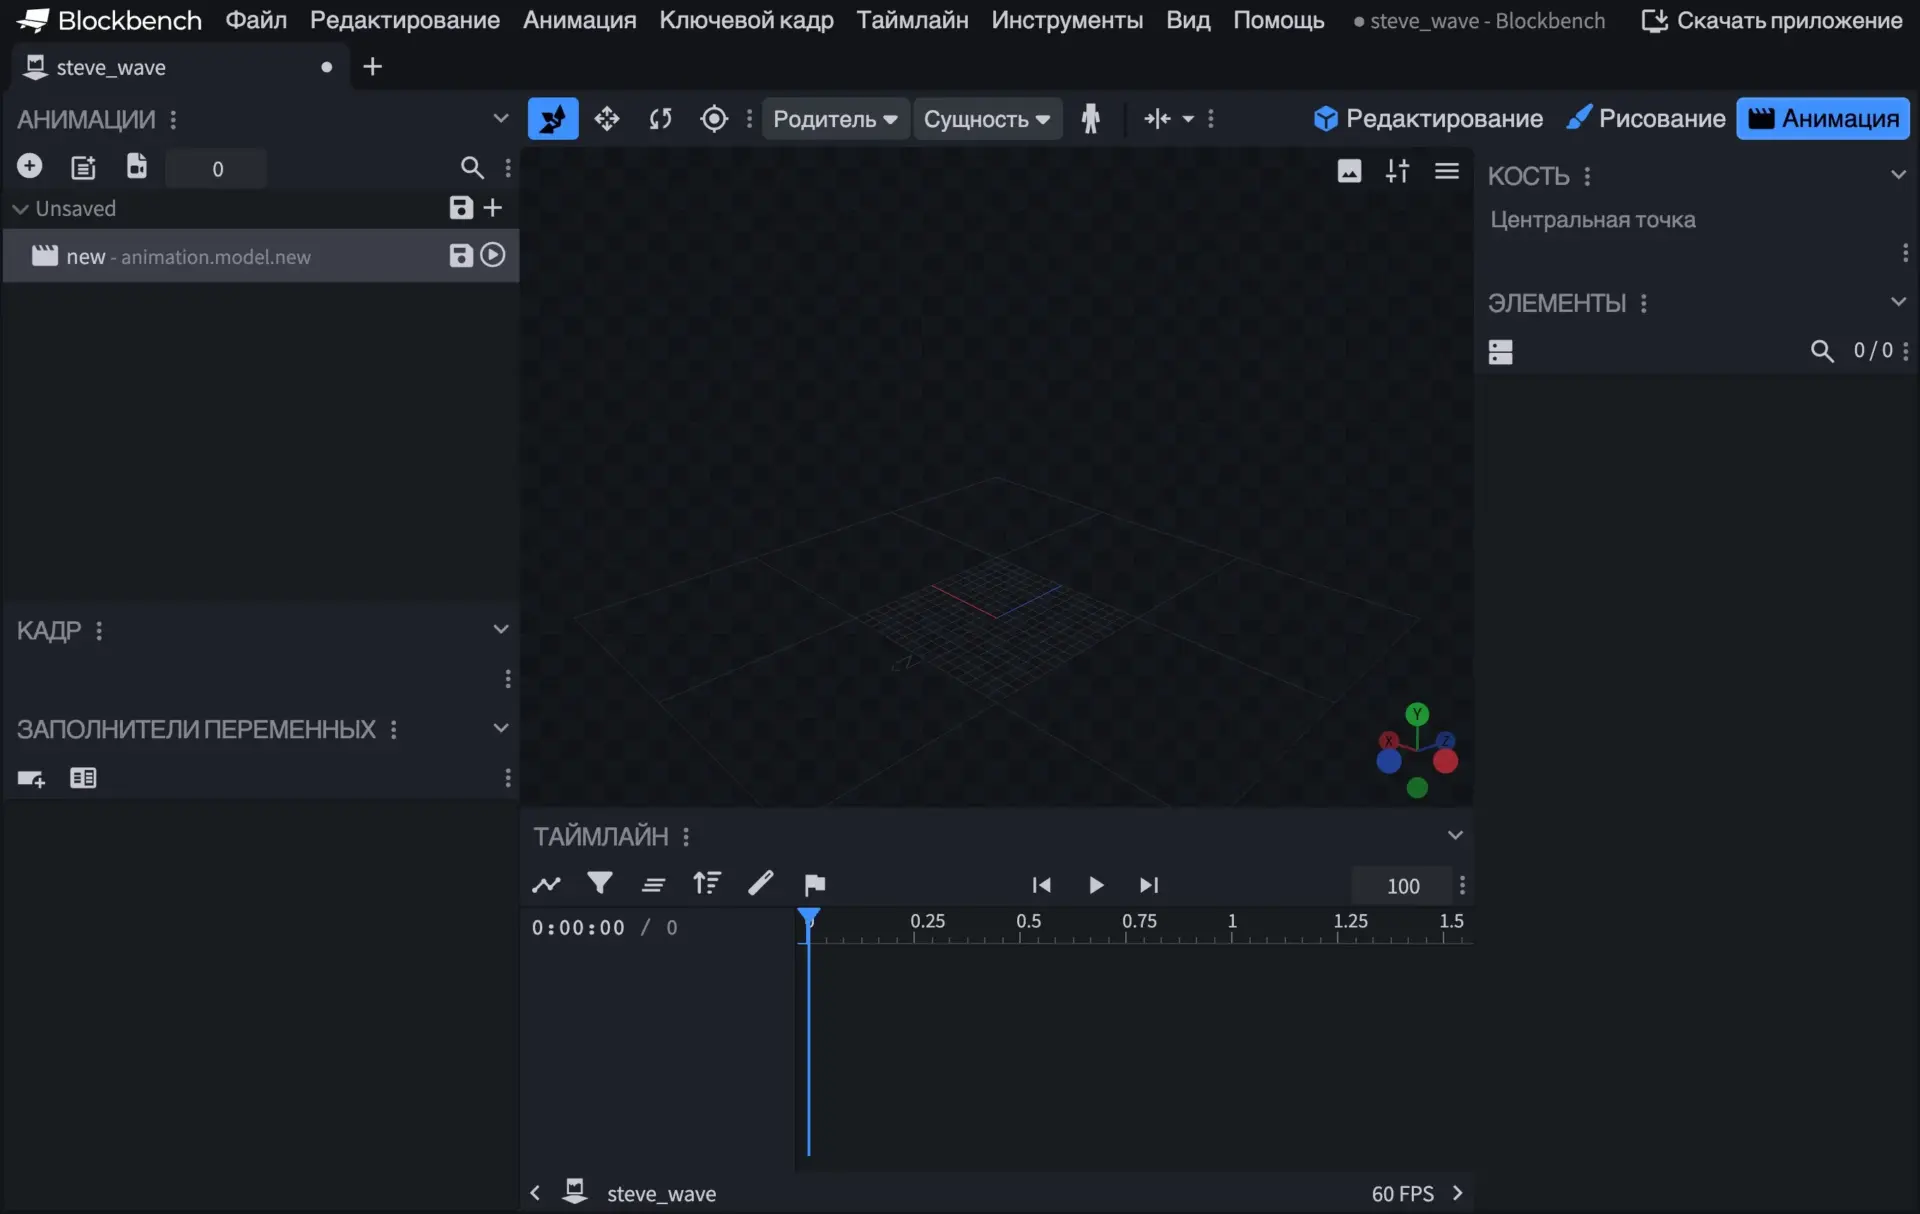Save all Unsaved animations
Viewport: 1920px width, 1214px height.
pyautogui.click(x=460, y=208)
